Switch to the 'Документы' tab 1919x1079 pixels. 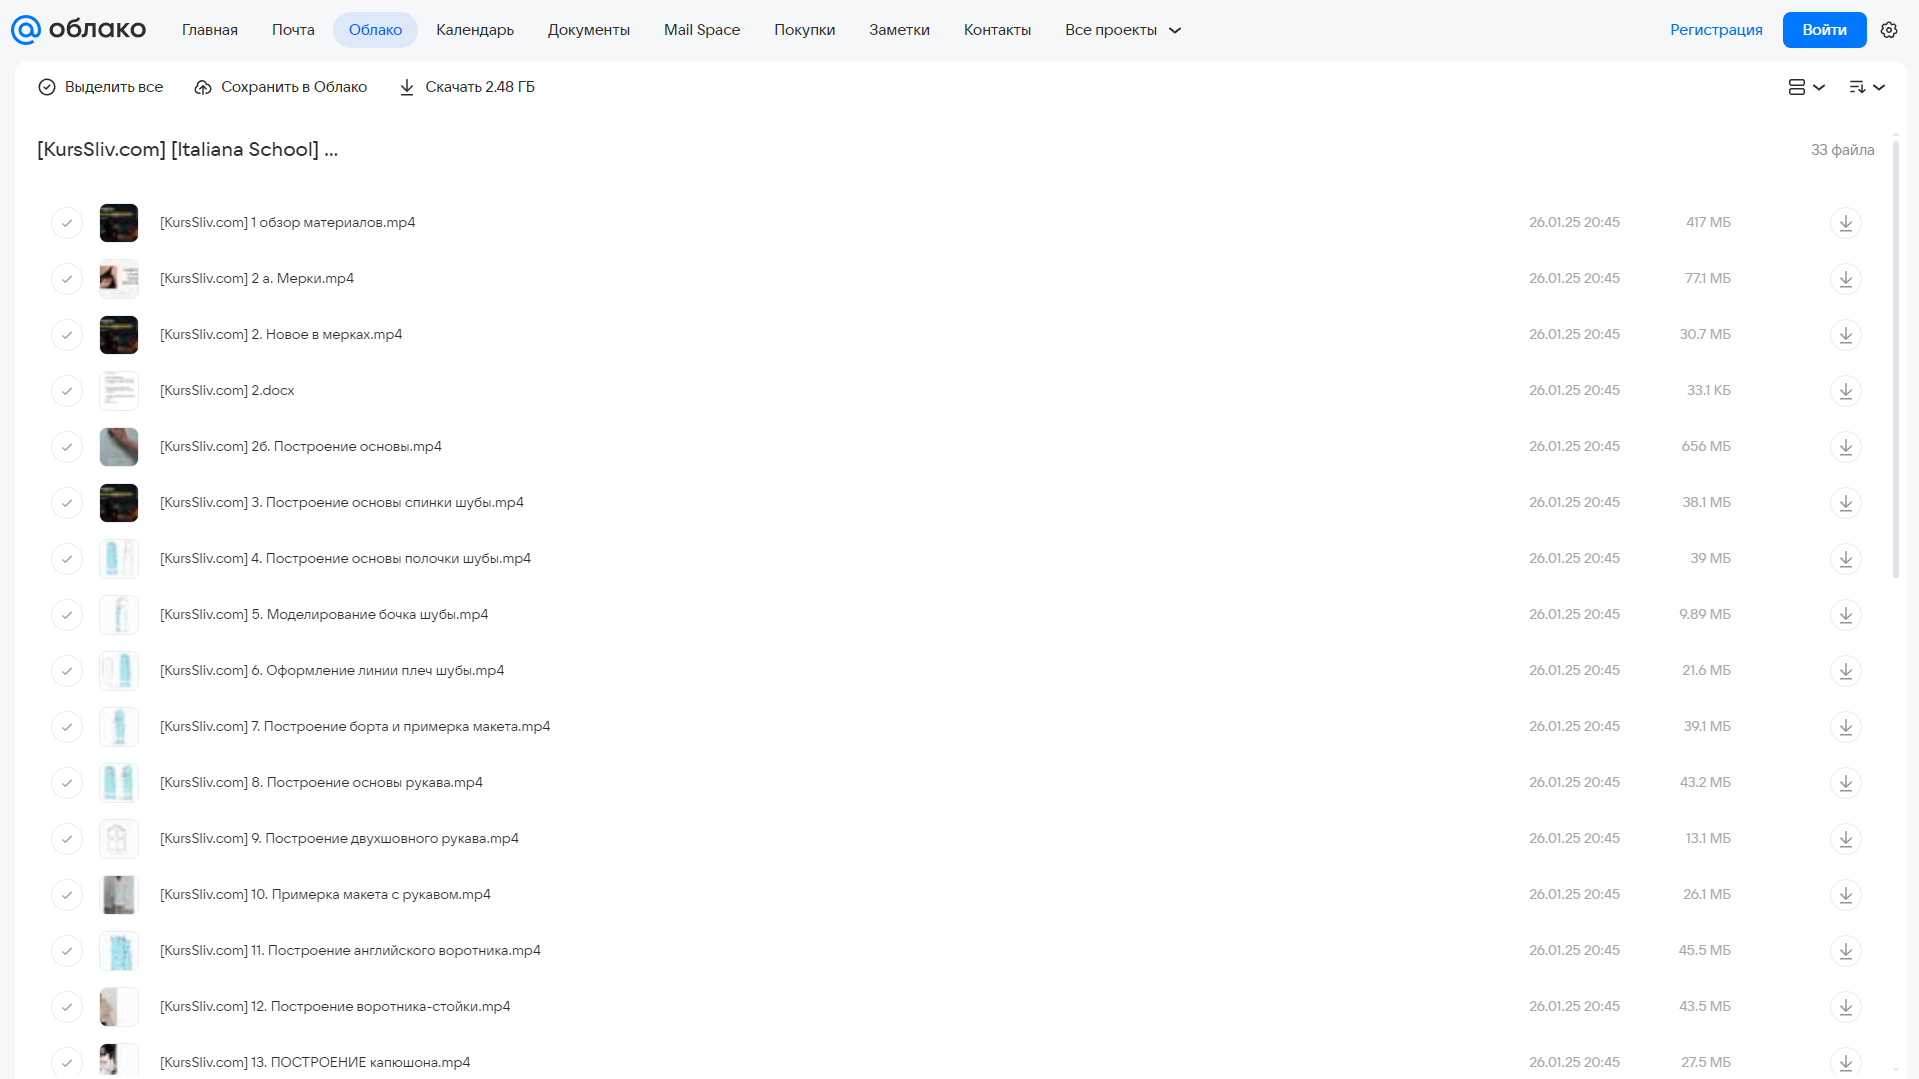click(589, 30)
